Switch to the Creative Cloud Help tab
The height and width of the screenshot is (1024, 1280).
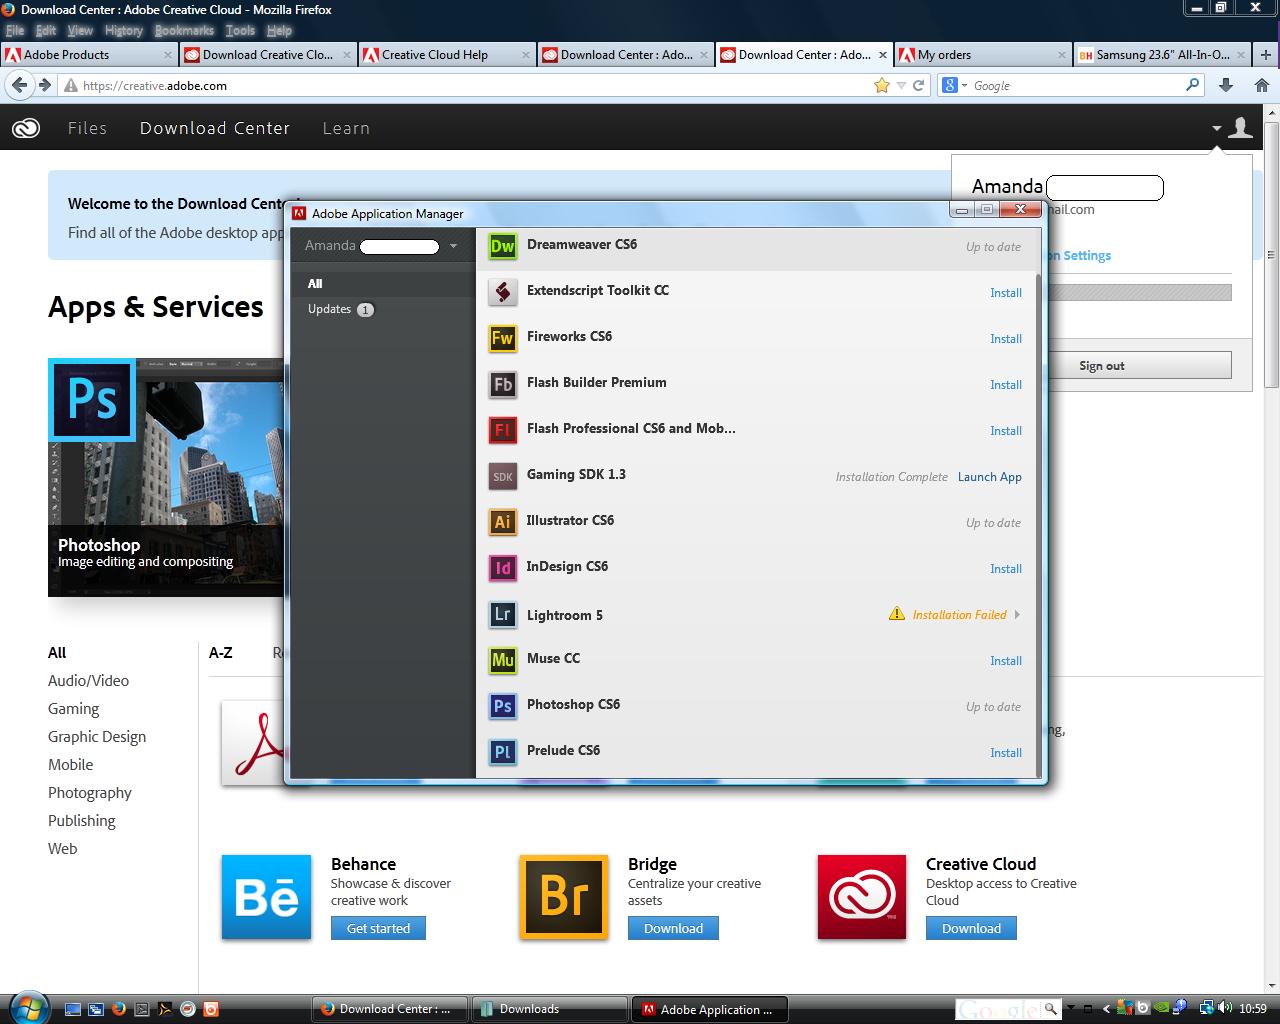tap(446, 55)
